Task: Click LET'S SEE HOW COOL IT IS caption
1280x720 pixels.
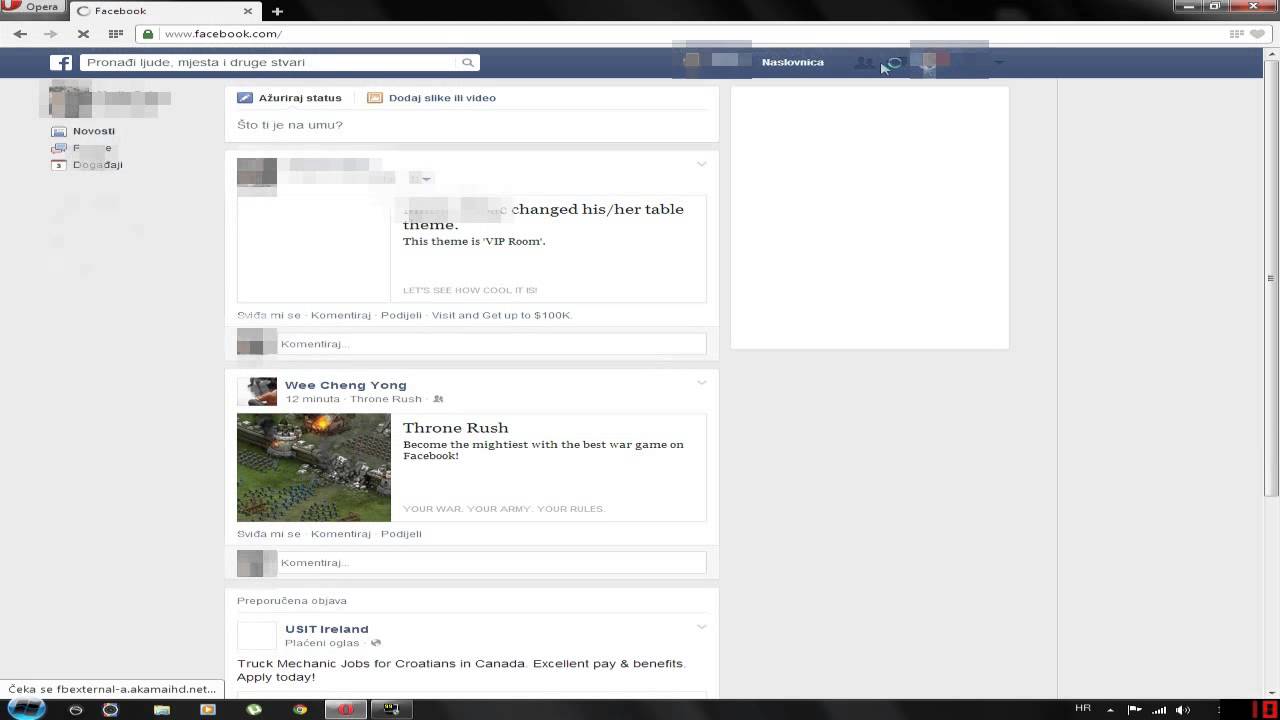Action: point(470,290)
